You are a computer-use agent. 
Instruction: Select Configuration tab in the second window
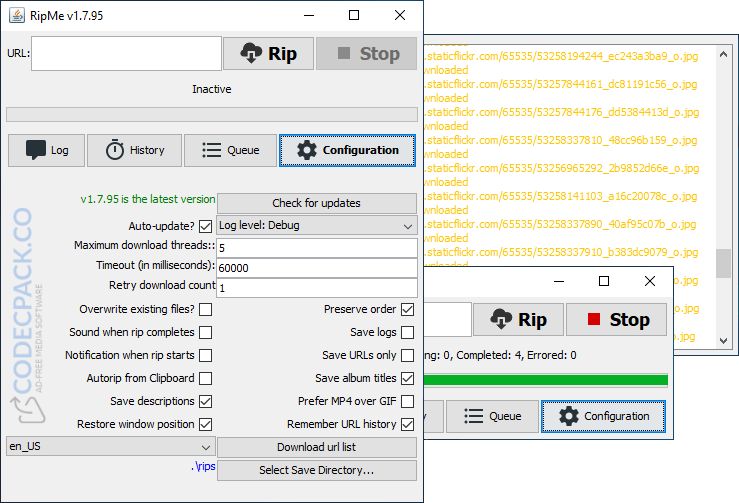pyautogui.click(x=604, y=416)
